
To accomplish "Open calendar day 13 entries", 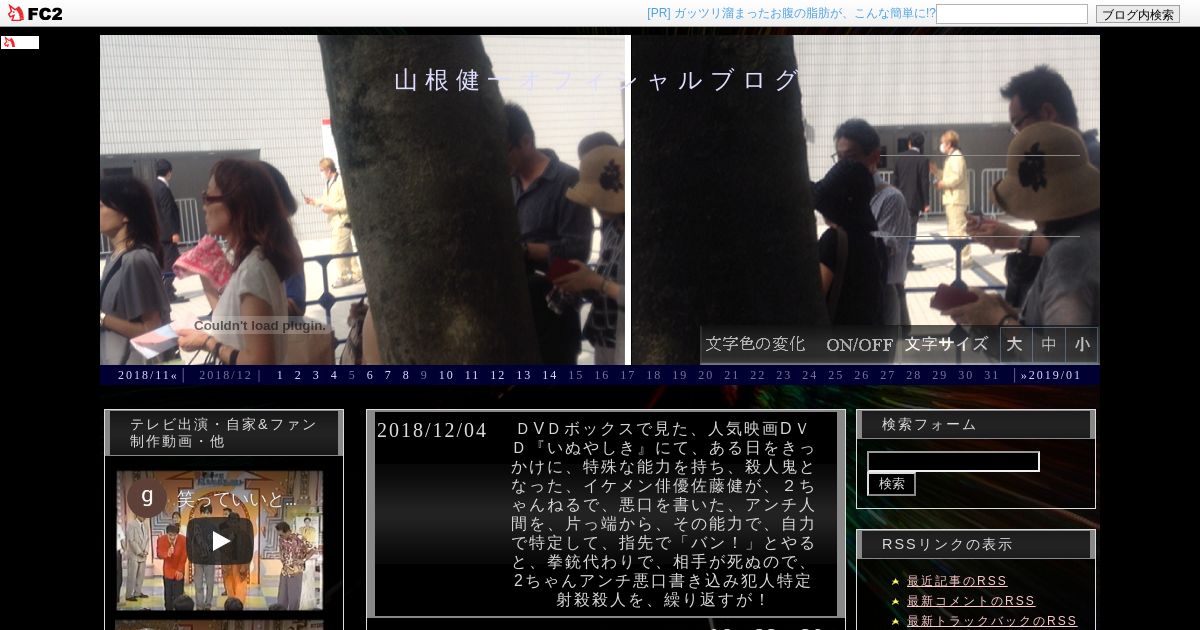I will tap(524, 375).
